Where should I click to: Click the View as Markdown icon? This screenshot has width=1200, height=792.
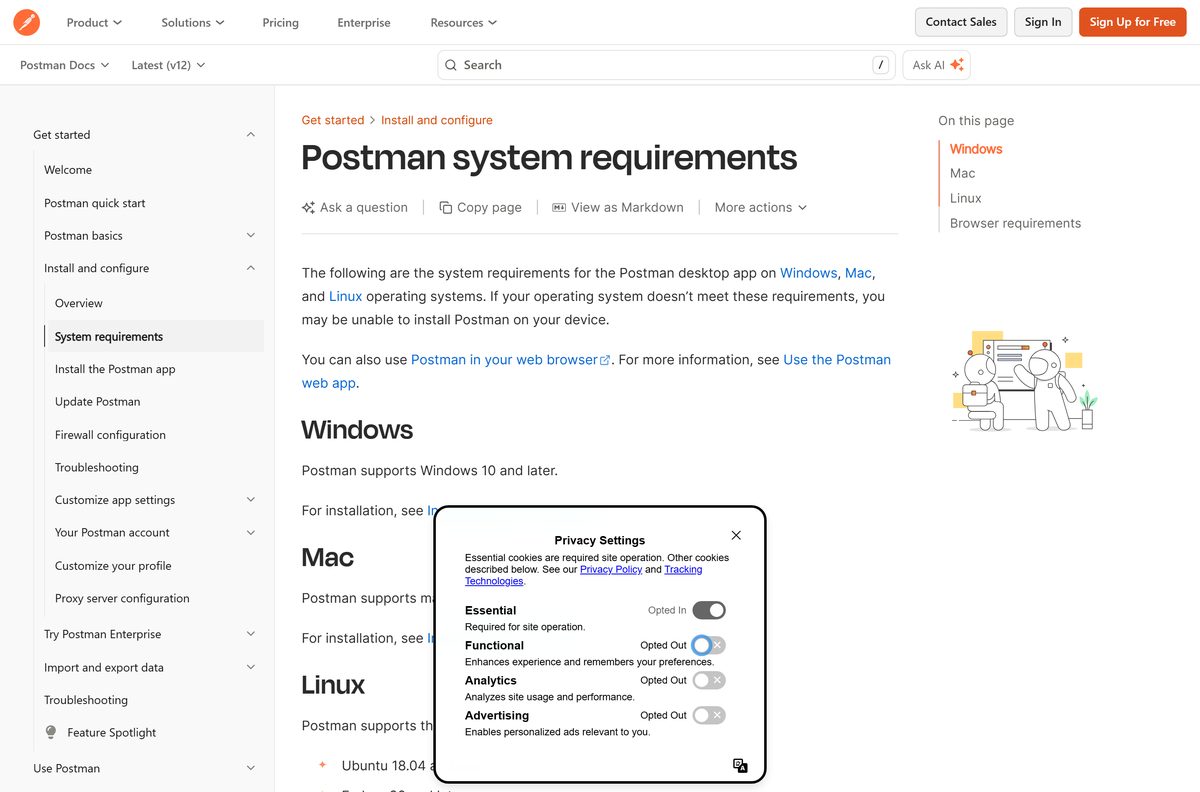[x=559, y=208]
